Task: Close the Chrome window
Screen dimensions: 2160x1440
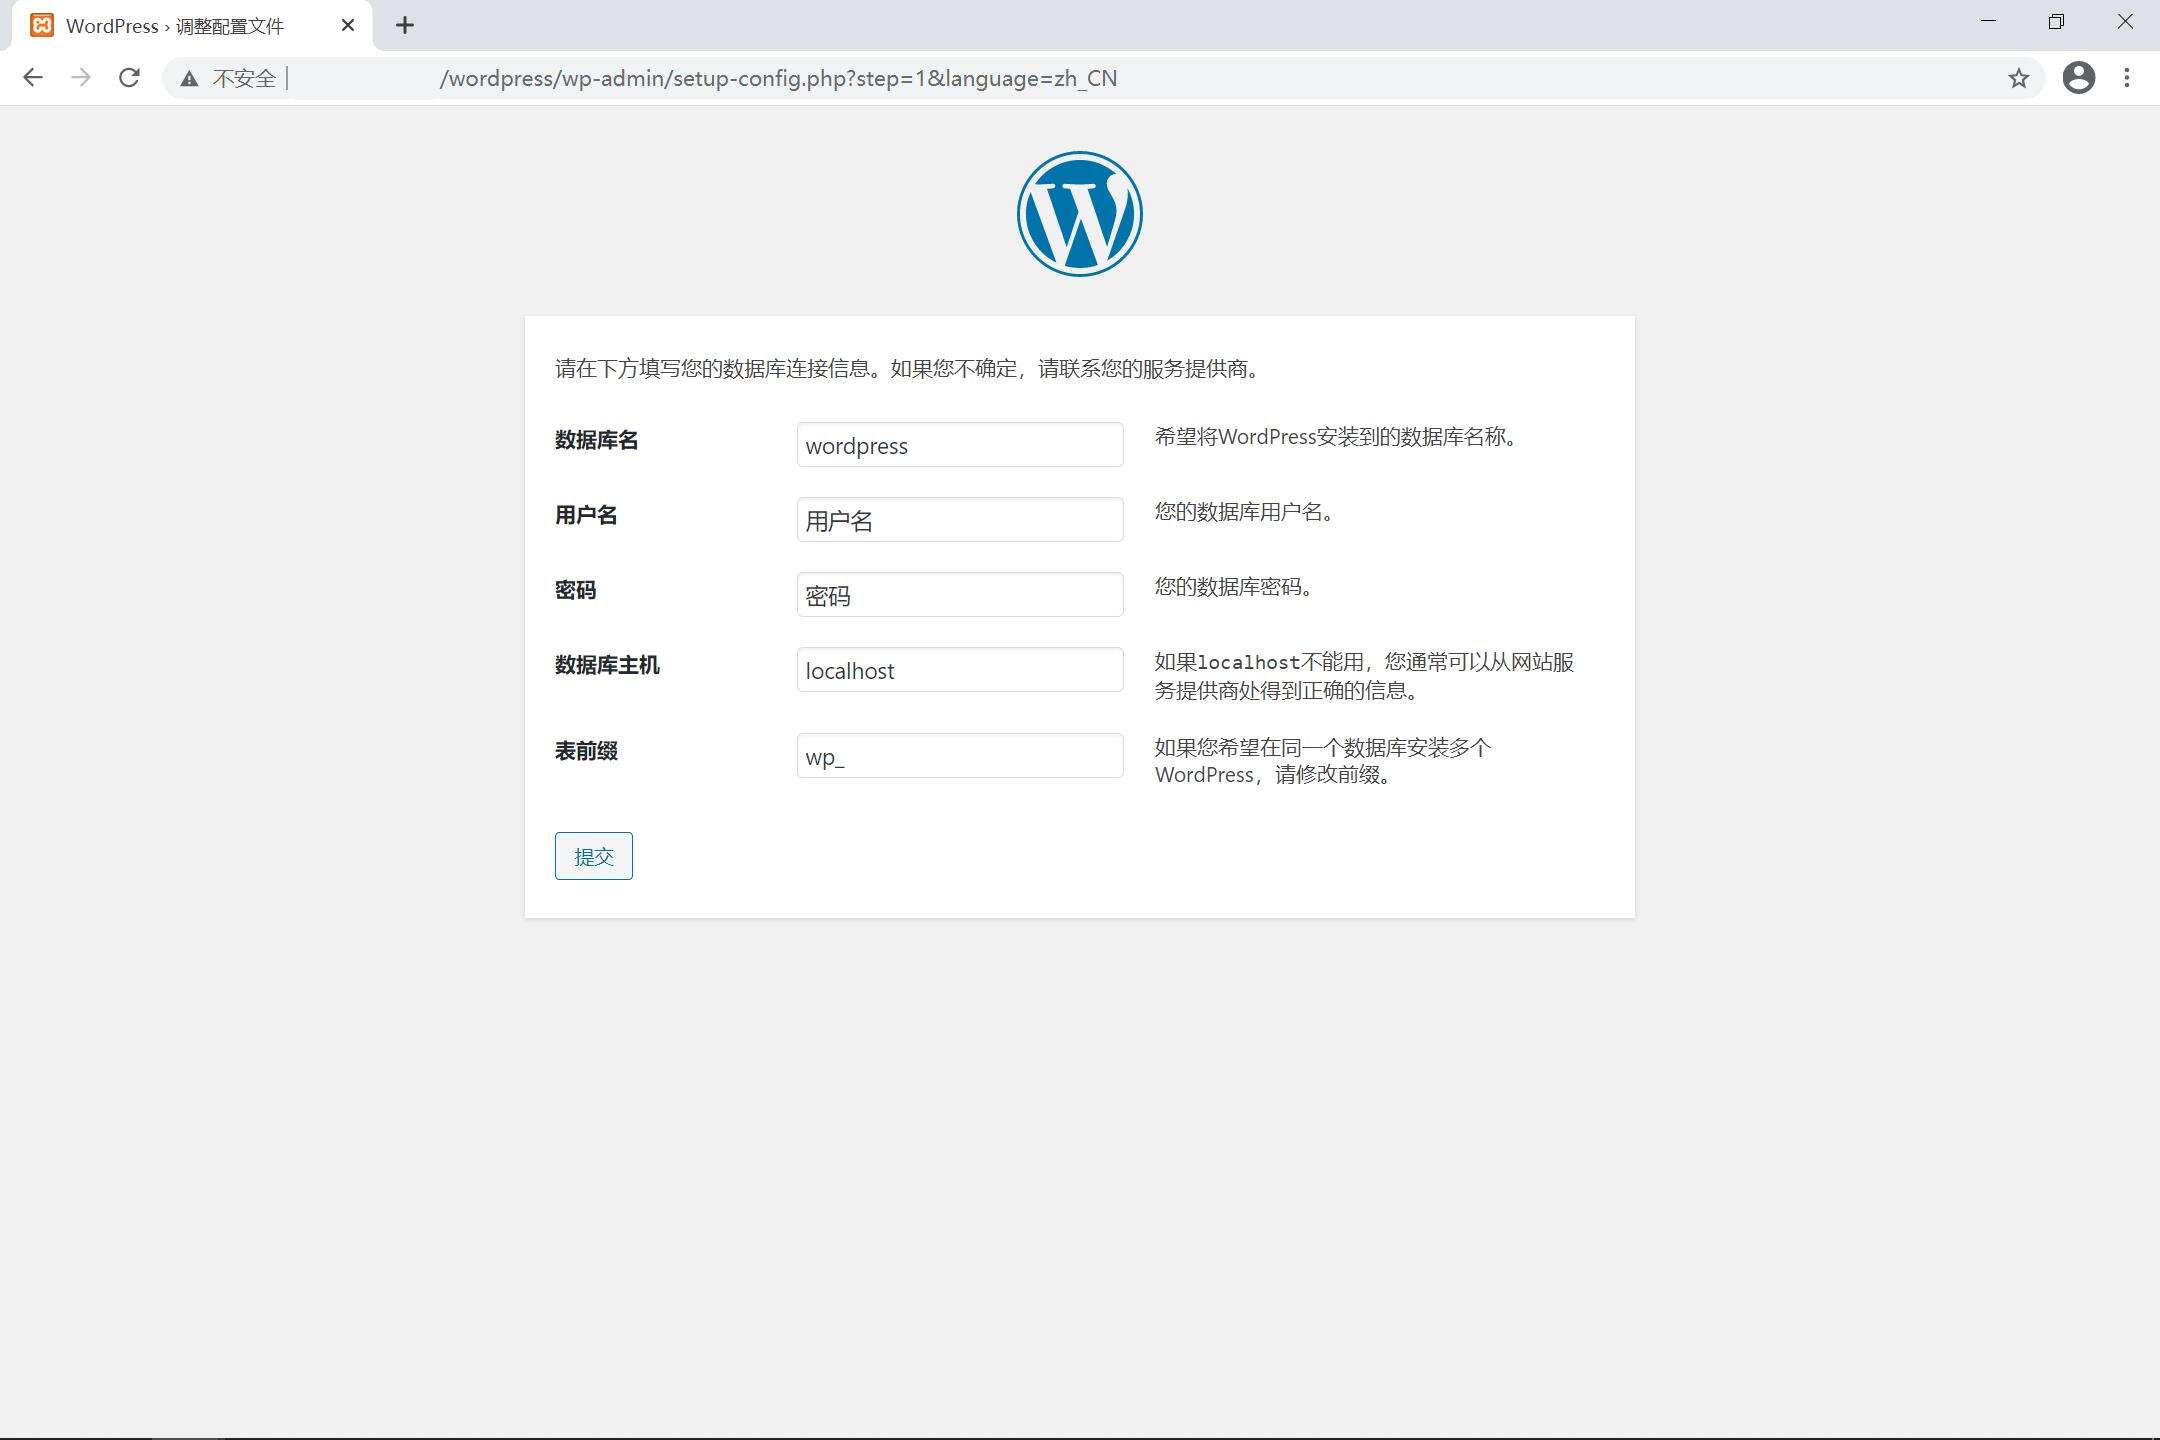Action: [2125, 22]
